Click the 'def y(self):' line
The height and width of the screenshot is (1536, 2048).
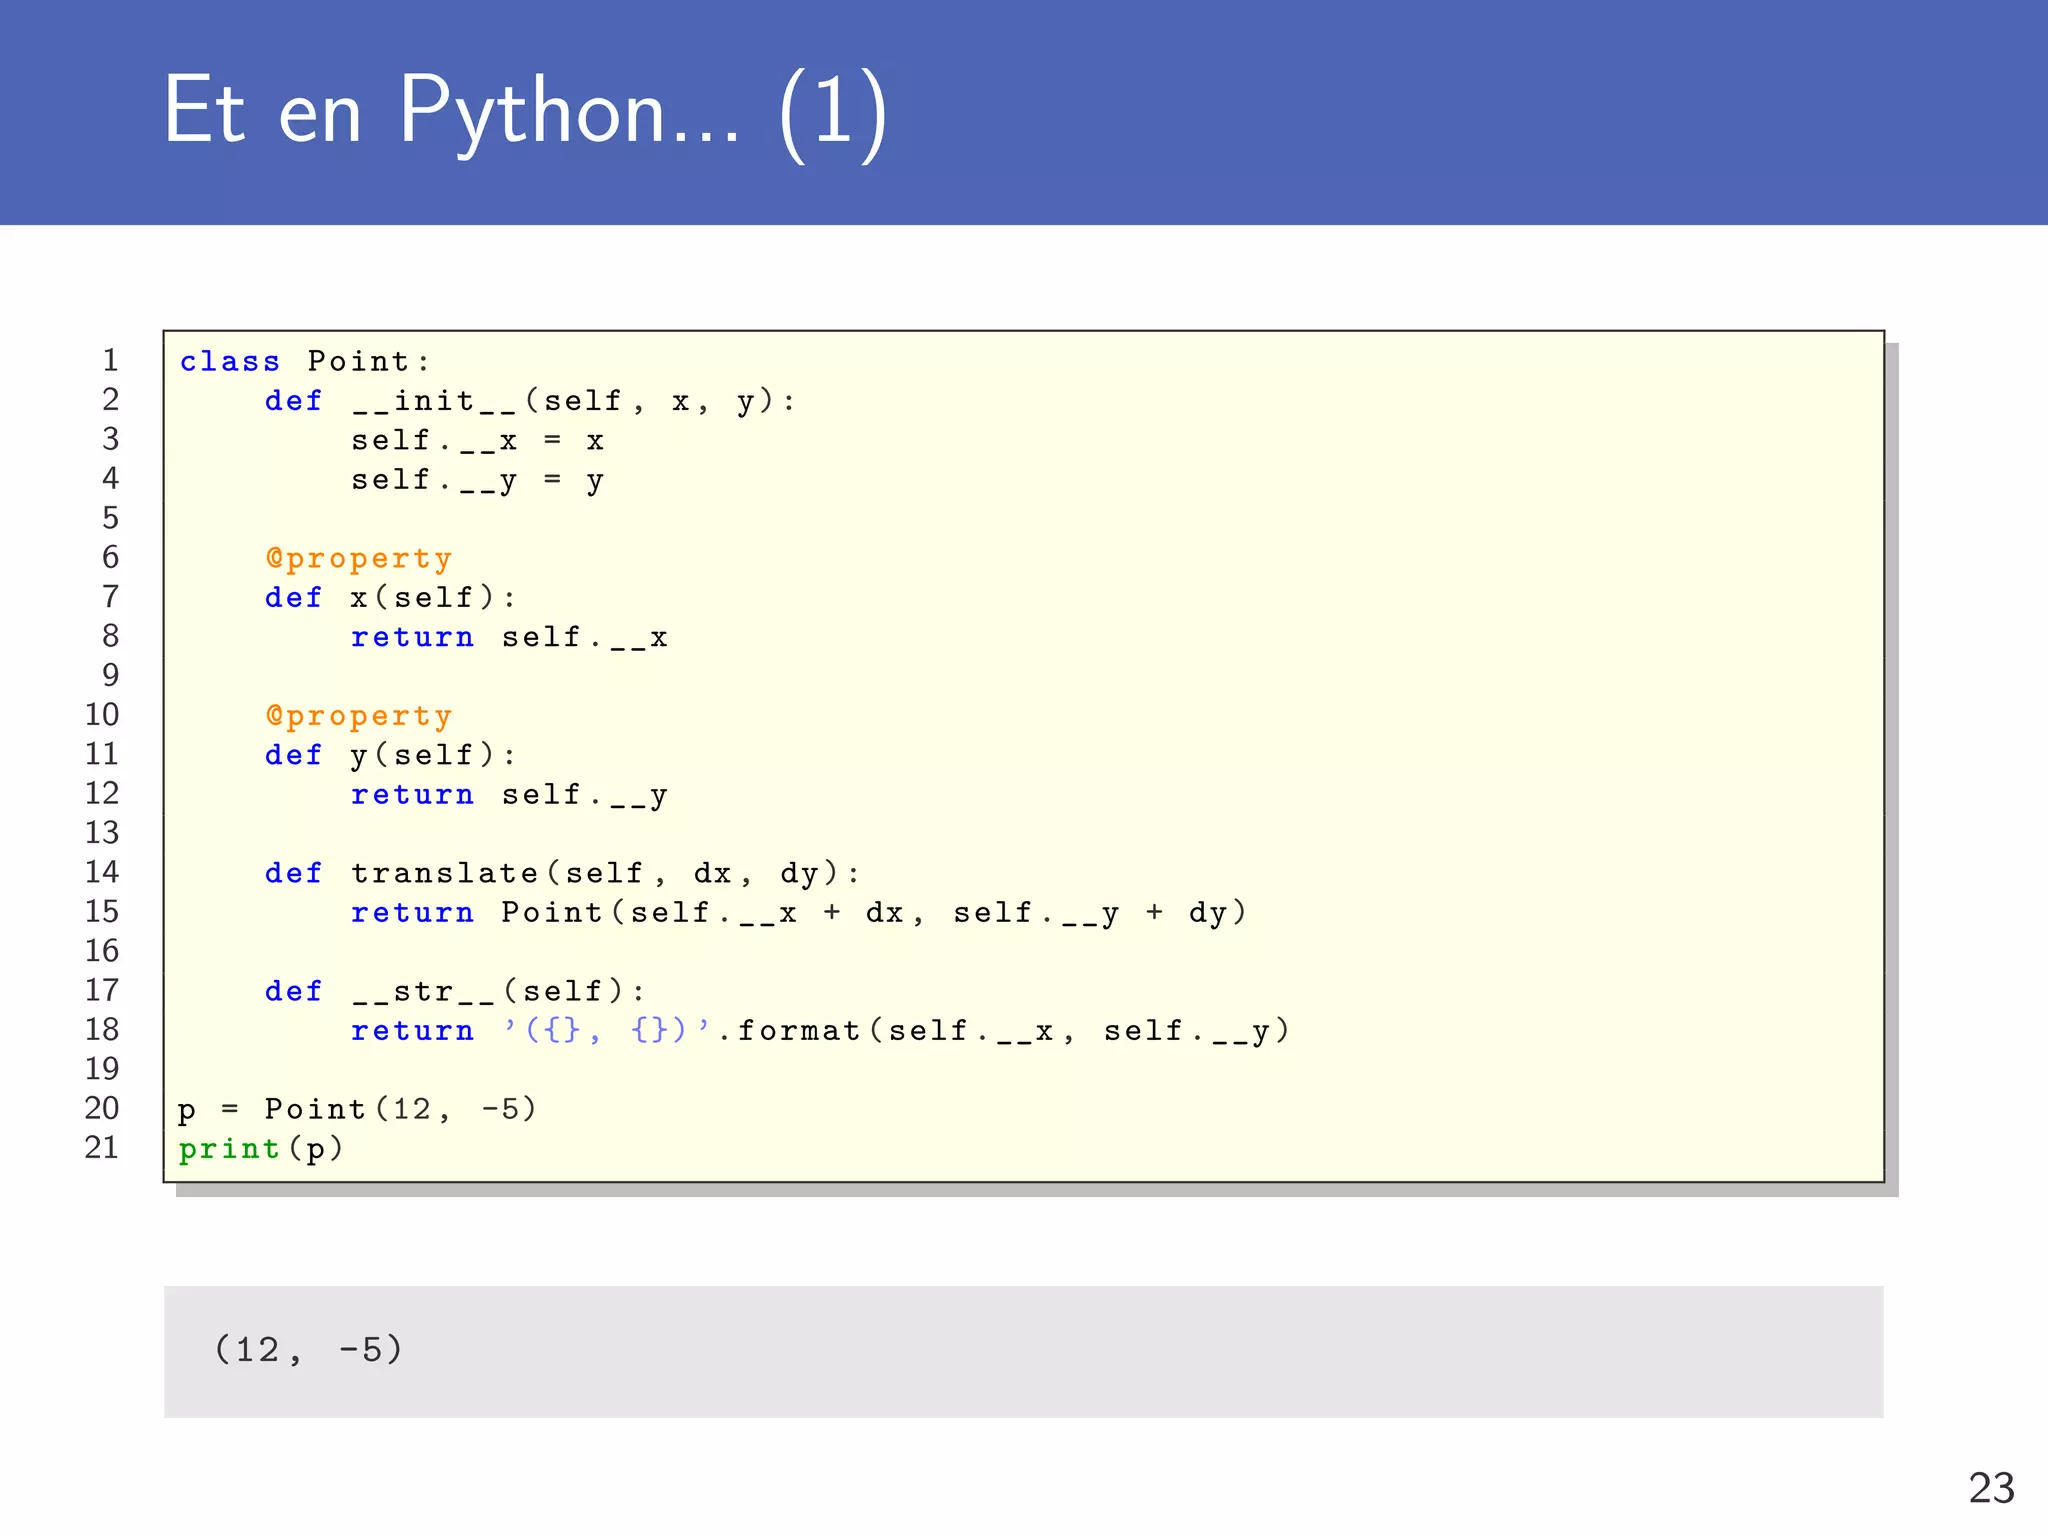[390, 755]
